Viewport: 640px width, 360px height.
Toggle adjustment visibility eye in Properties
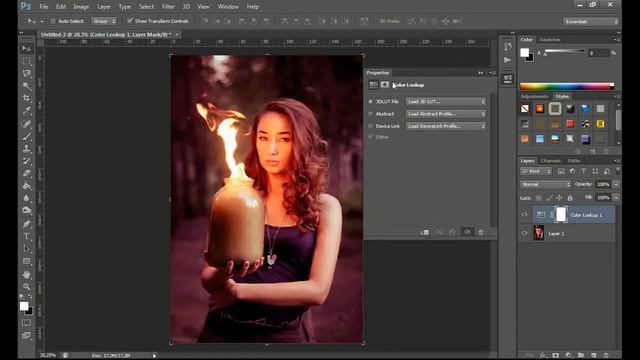pyautogui.click(x=467, y=232)
